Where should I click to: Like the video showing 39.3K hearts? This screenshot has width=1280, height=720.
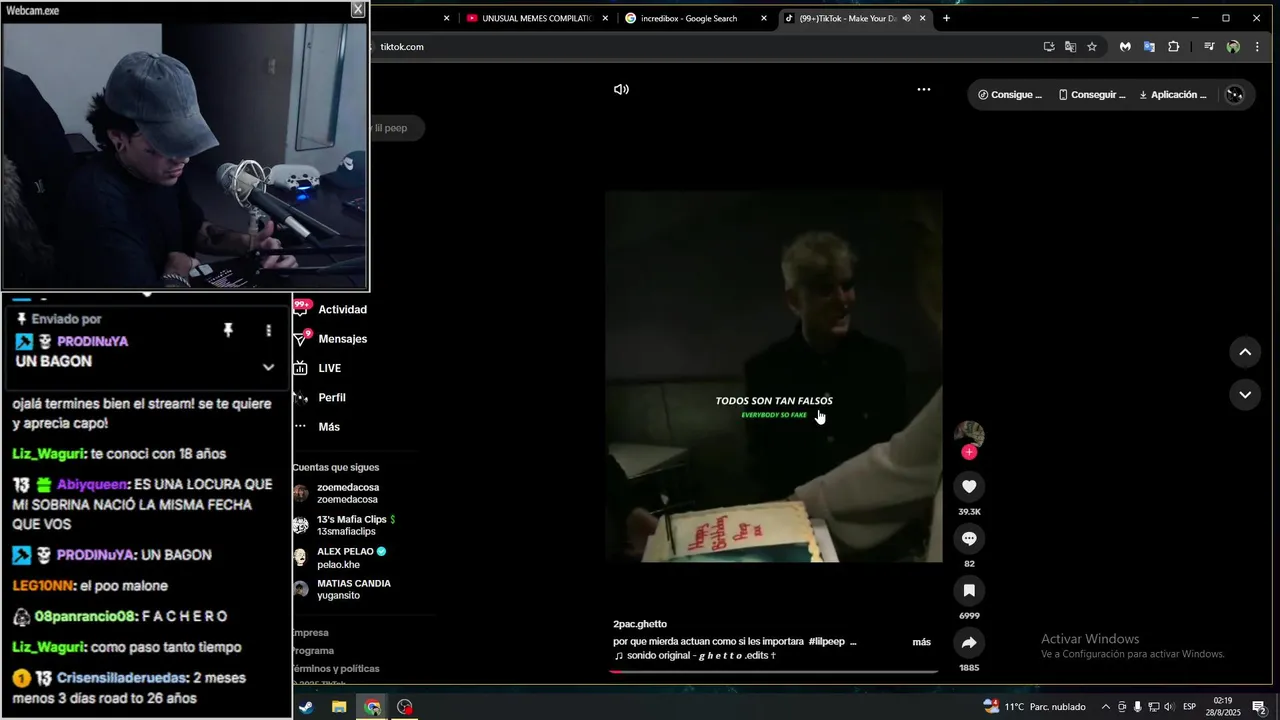(969, 486)
